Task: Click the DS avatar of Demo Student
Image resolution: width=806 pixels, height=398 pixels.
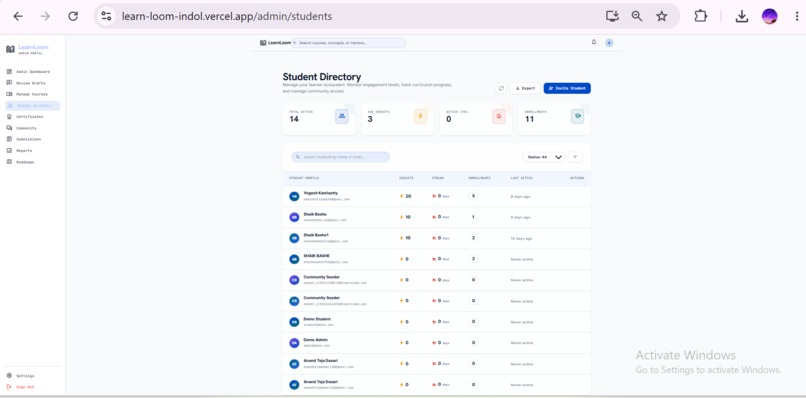Action: click(294, 322)
